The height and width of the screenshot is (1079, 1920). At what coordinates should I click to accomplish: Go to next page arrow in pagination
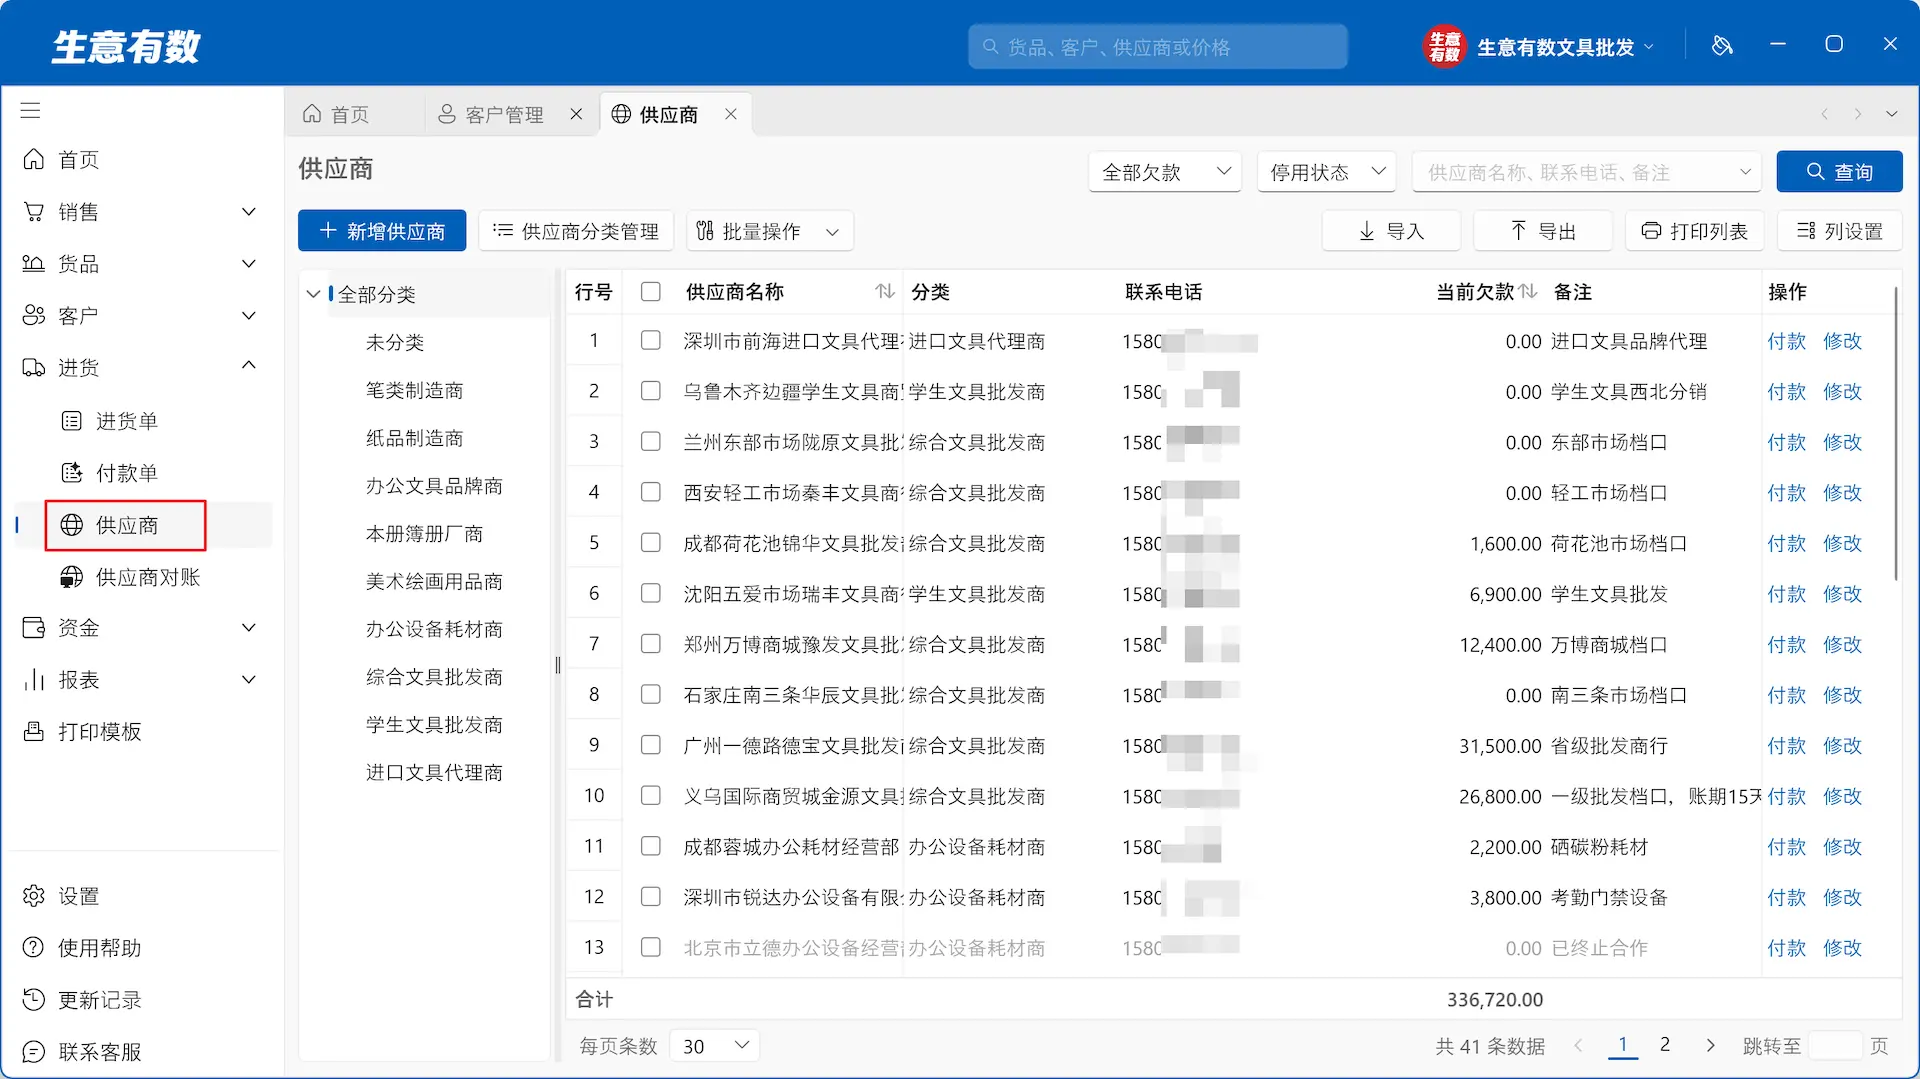[1711, 1046]
